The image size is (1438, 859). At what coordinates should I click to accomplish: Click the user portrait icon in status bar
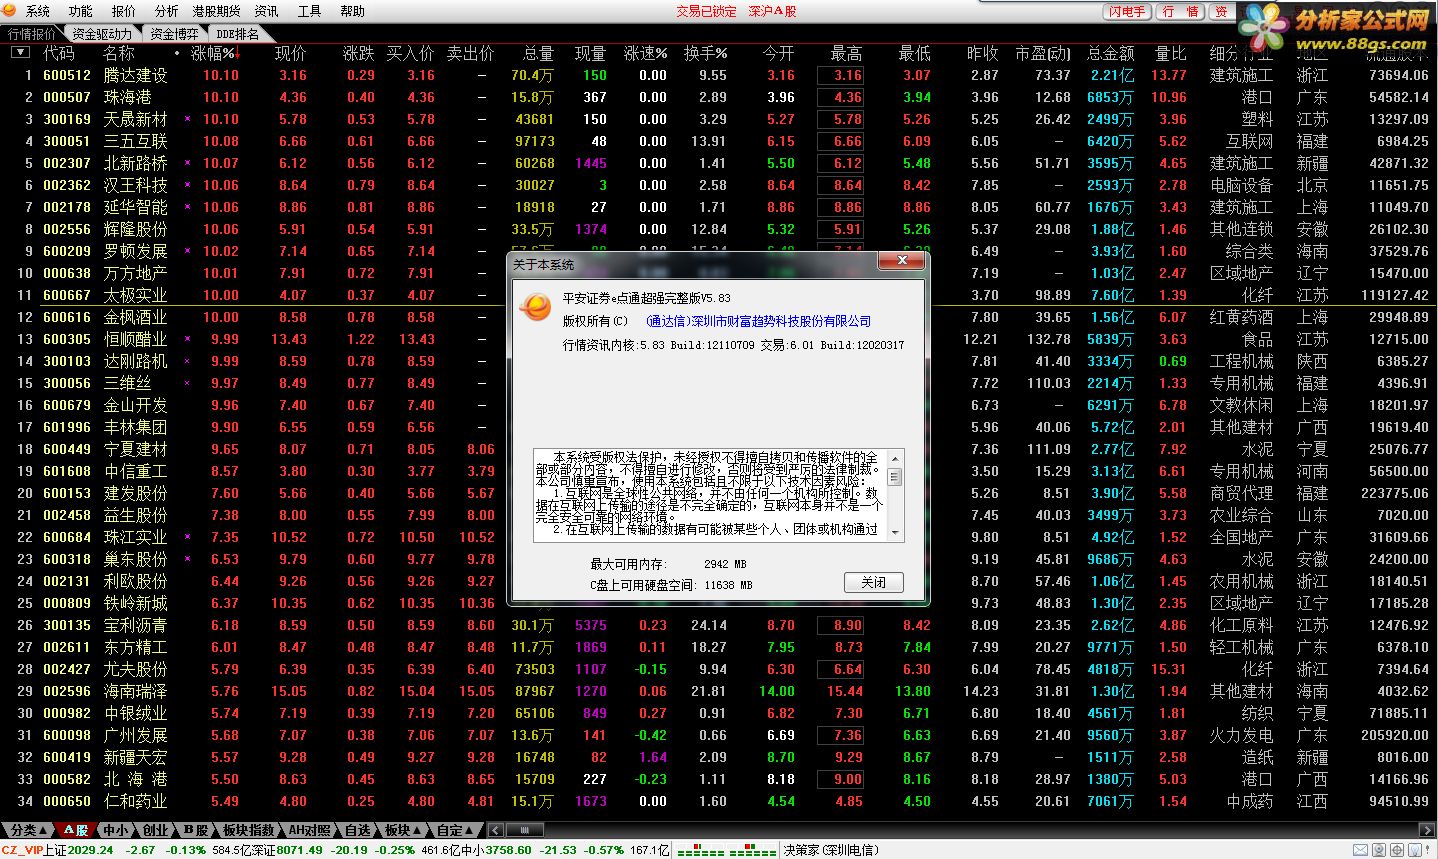click(x=1379, y=850)
